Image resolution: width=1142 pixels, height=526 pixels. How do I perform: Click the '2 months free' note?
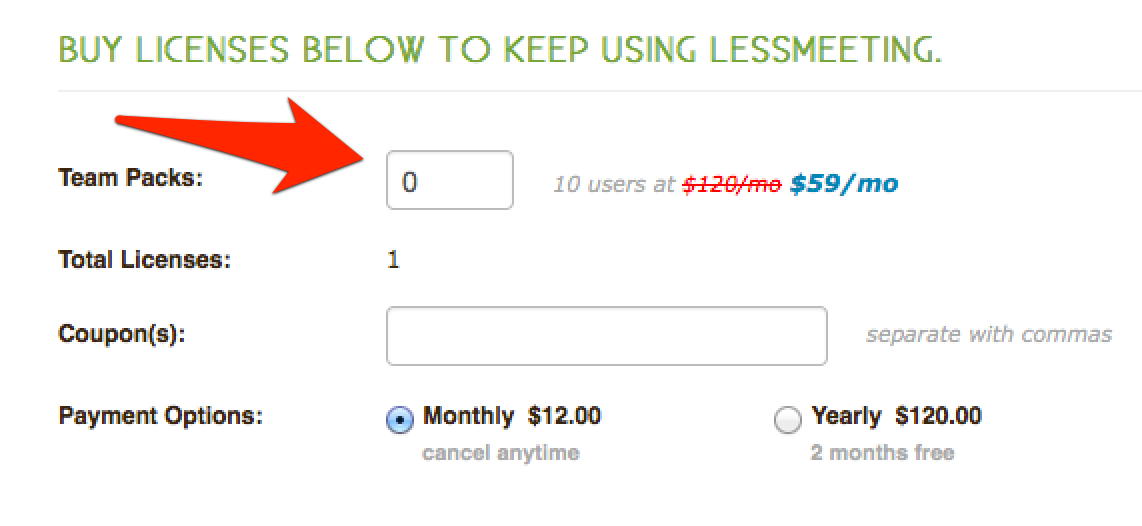(x=882, y=453)
